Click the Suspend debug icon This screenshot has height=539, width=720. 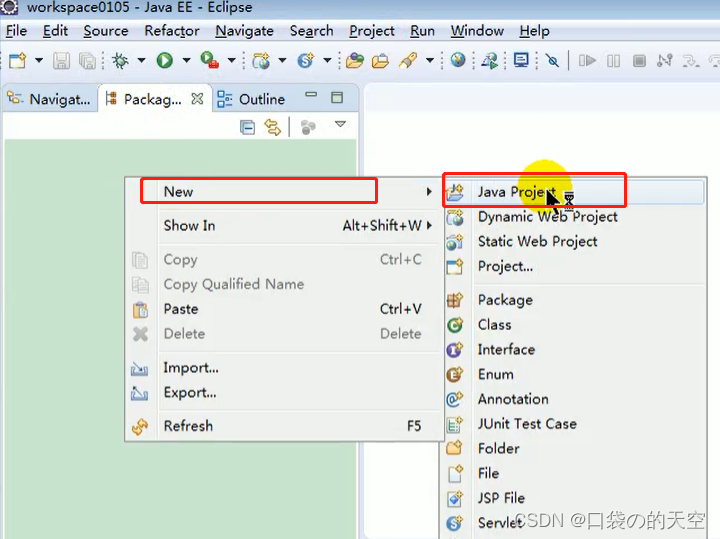coord(613,61)
